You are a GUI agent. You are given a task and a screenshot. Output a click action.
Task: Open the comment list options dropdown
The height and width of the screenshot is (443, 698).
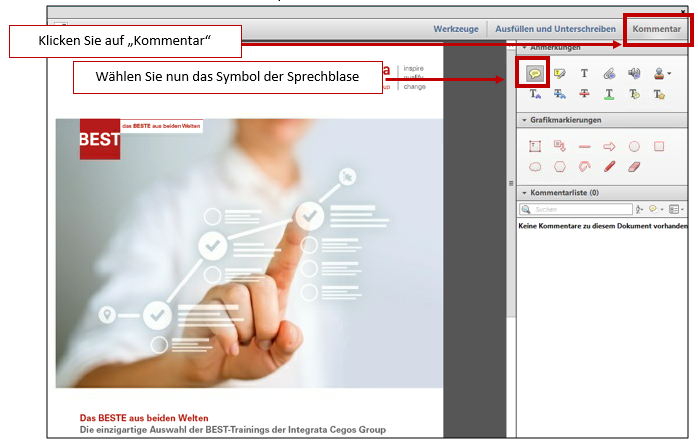676,209
